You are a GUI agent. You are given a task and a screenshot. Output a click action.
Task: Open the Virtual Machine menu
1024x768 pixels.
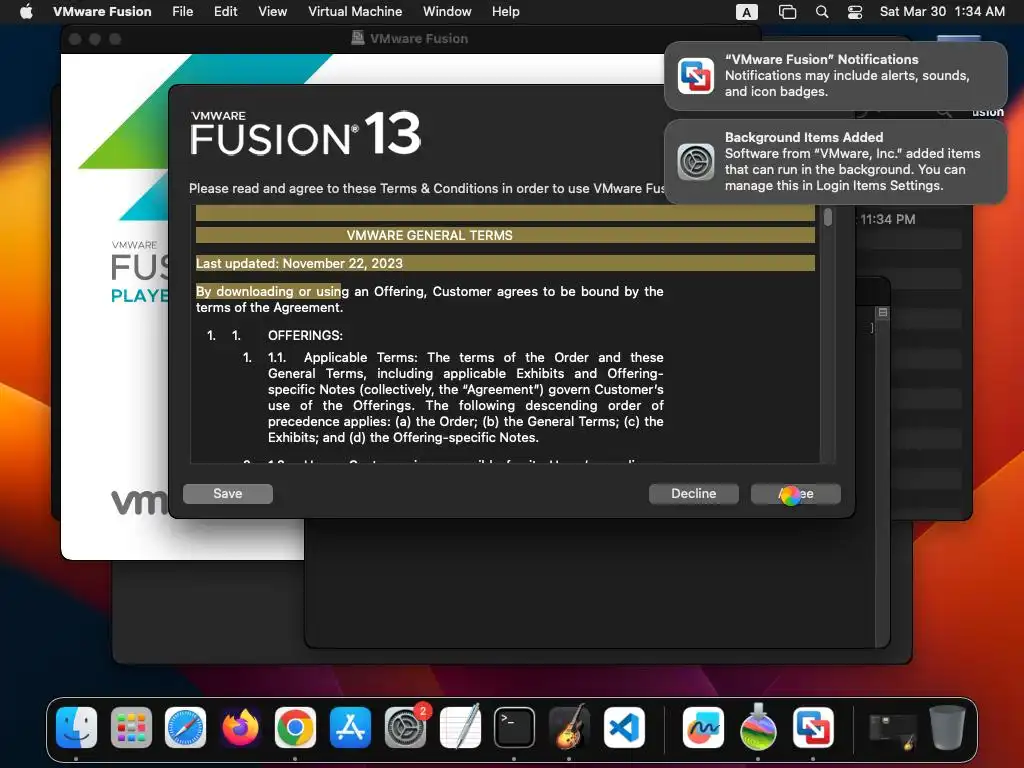(355, 11)
